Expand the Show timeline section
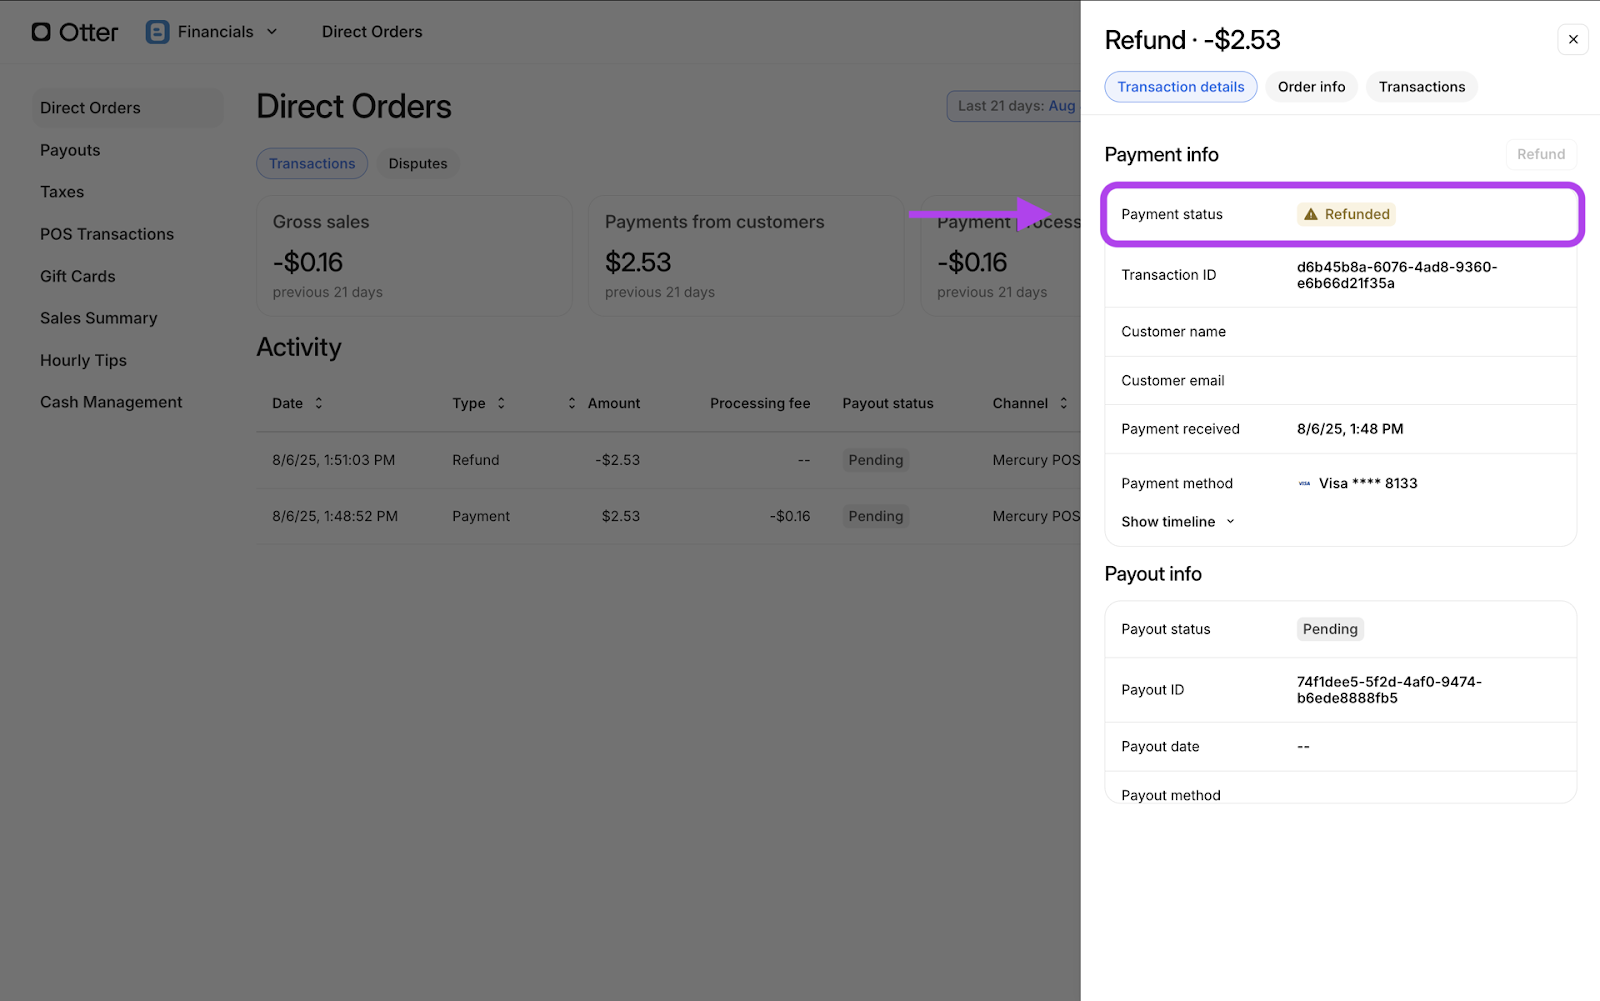The image size is (1600, 1001). coord(1177,522)
